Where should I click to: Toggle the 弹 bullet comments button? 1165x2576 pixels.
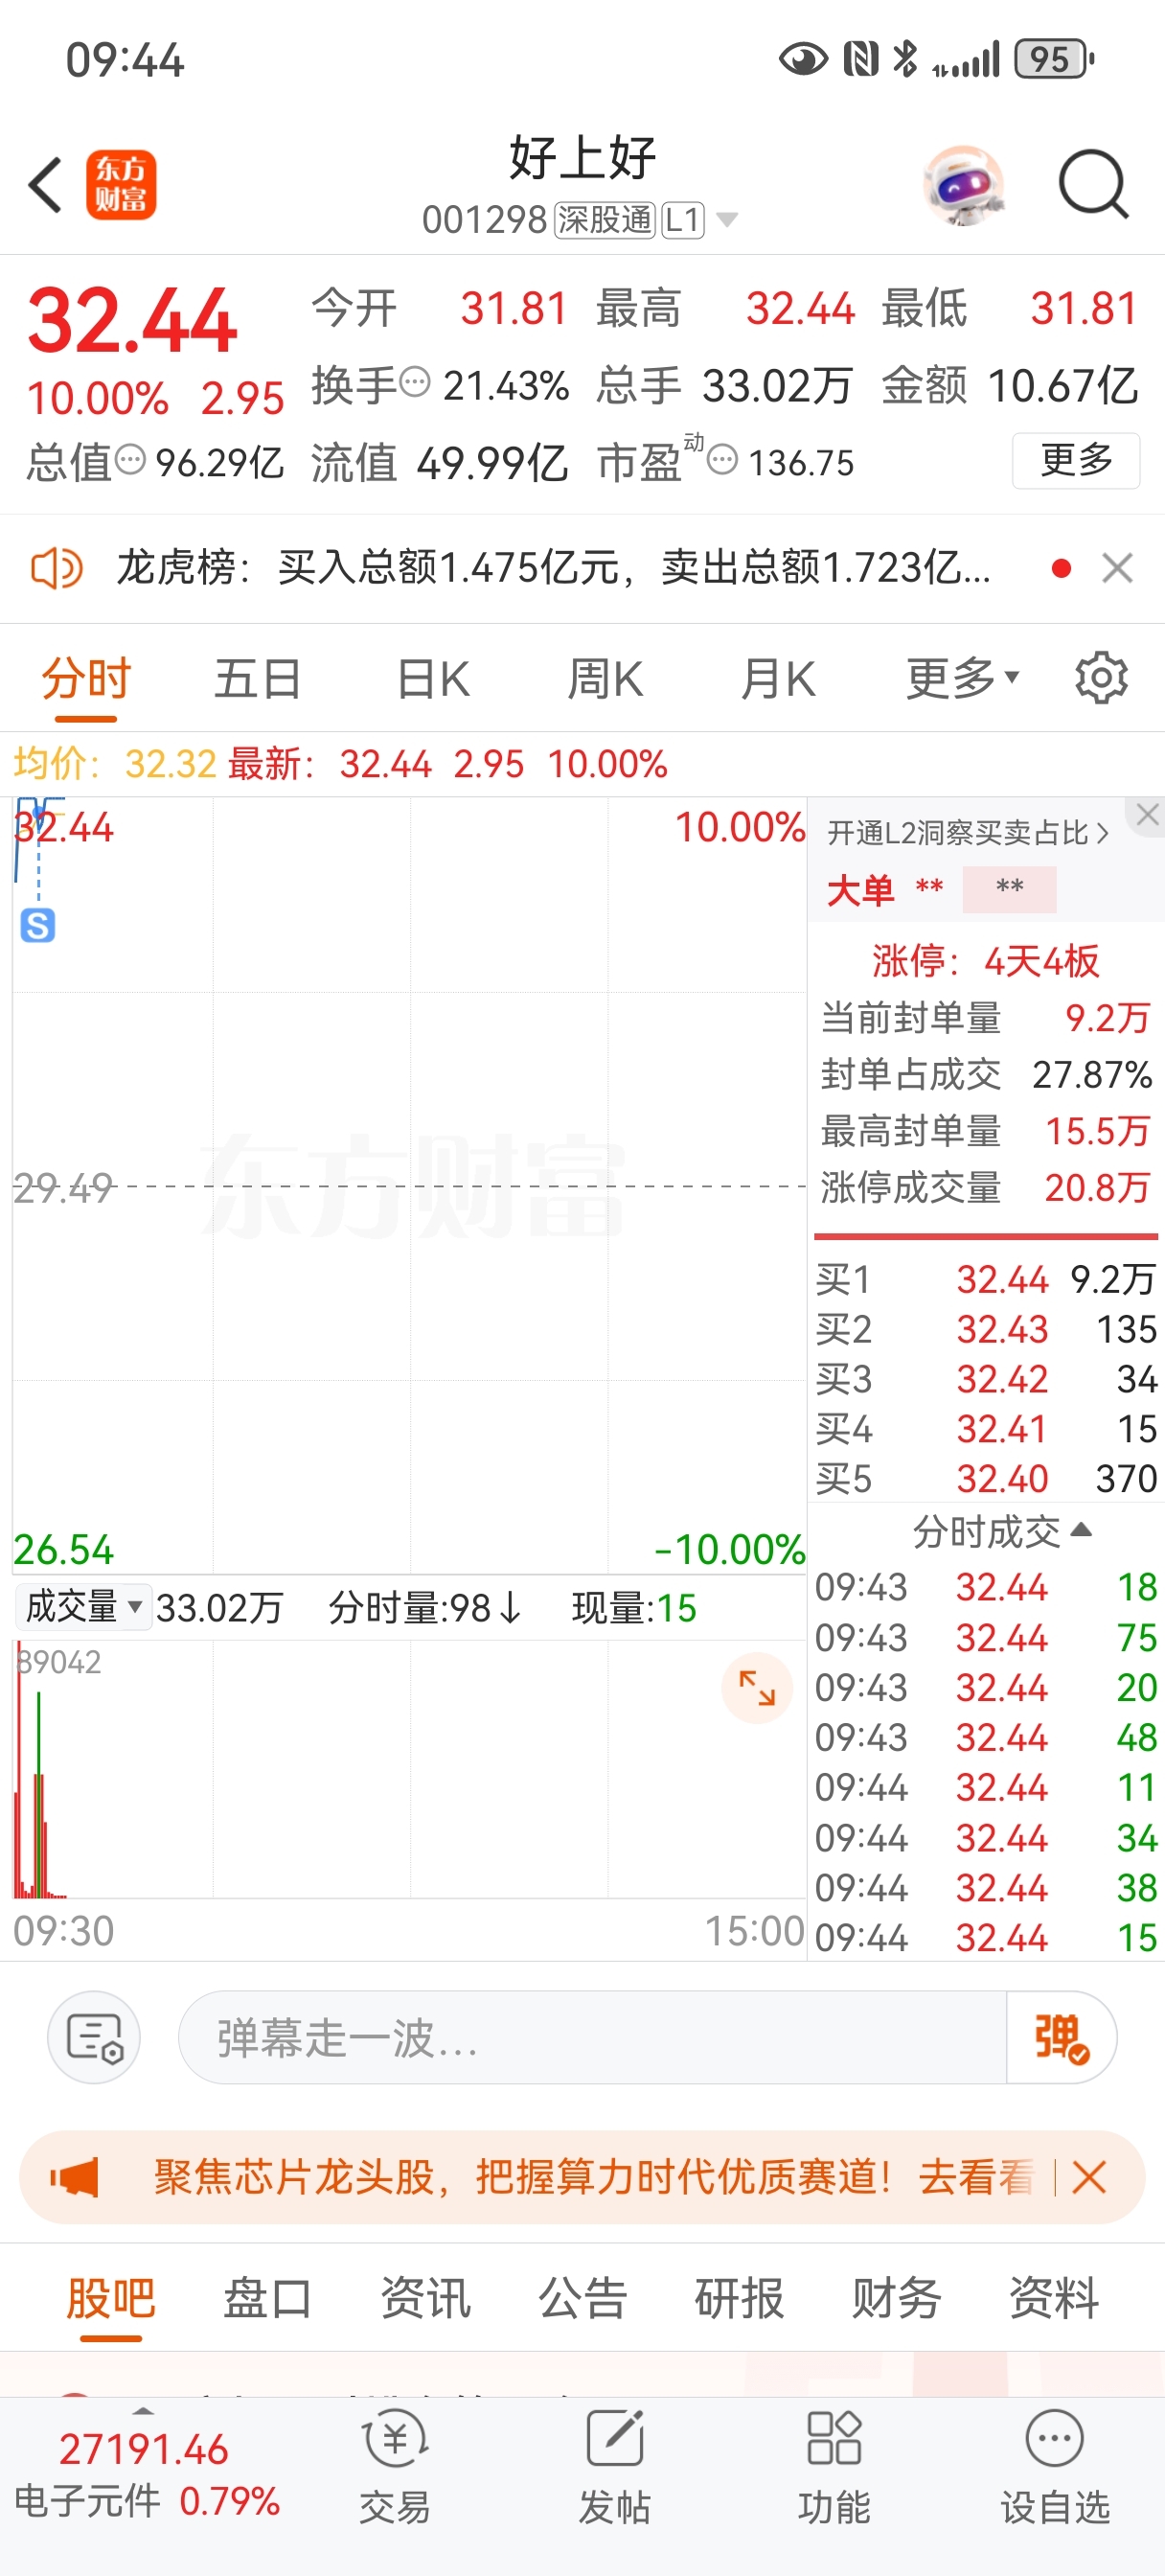click(x=1061, y=2037)
